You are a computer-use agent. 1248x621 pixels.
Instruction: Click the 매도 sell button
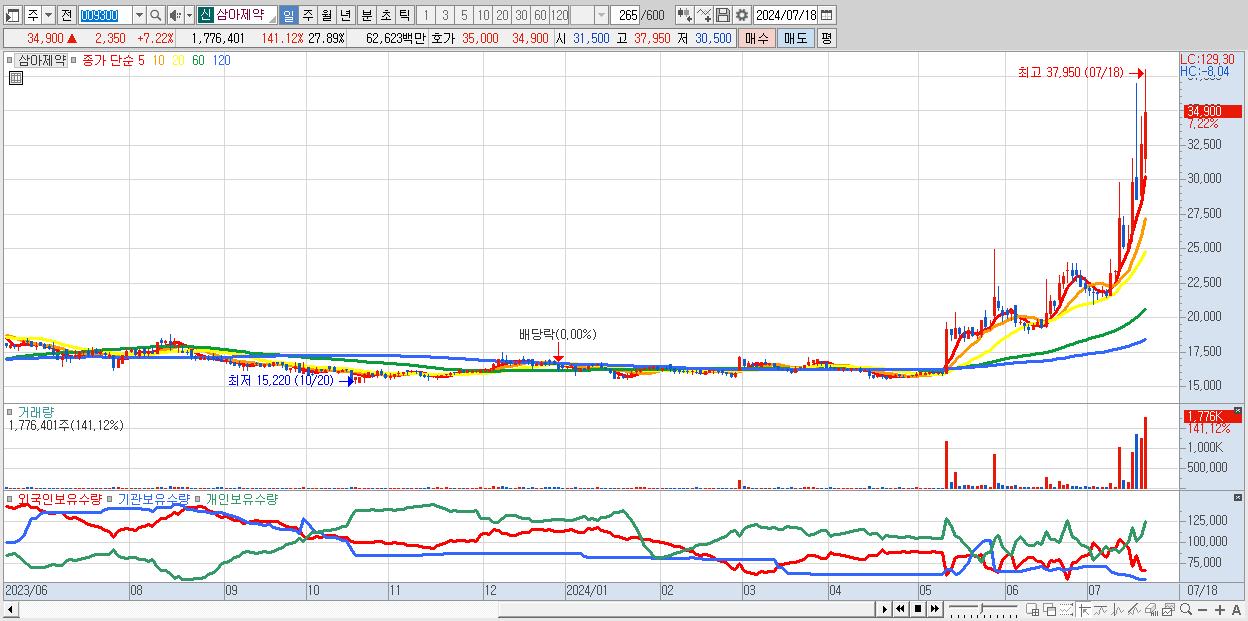click(796, 38)
